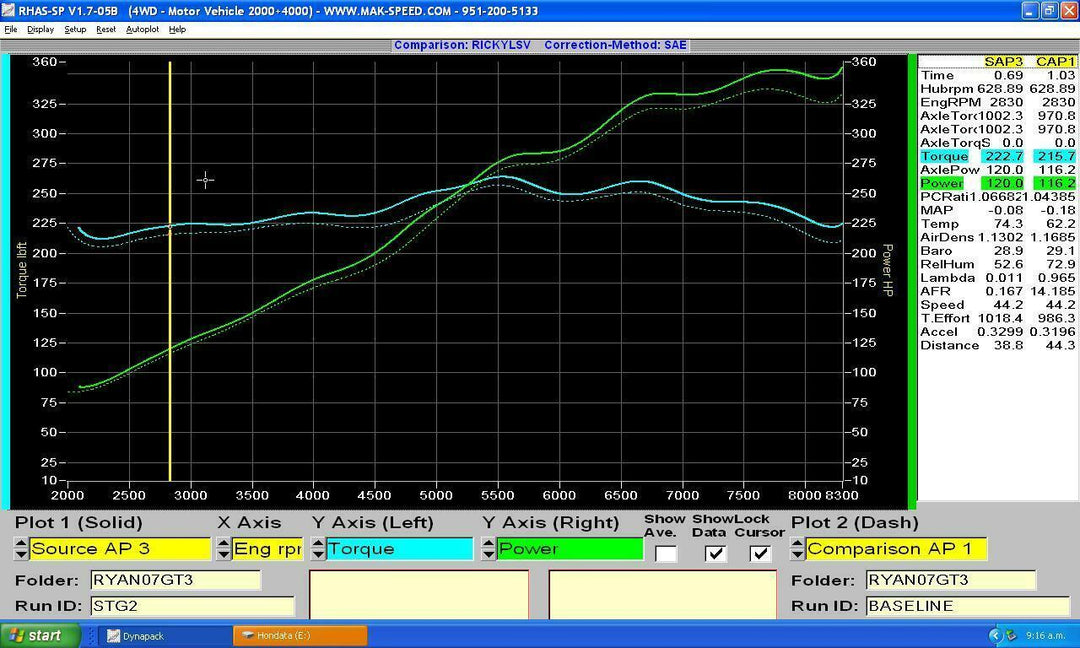Click the down arrow beside the Torque selector
The height and width of the screenshot is (648, 1080).
[x=316, y=553]
